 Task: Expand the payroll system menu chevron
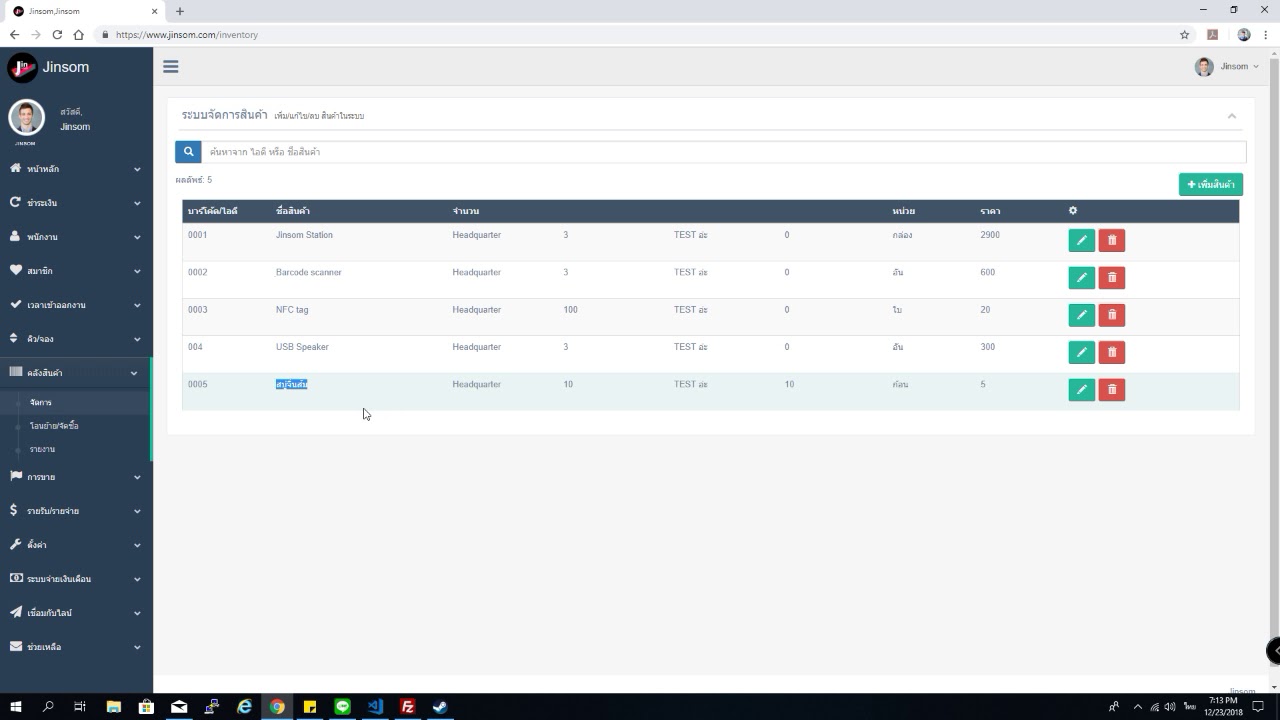pos(137,579)
